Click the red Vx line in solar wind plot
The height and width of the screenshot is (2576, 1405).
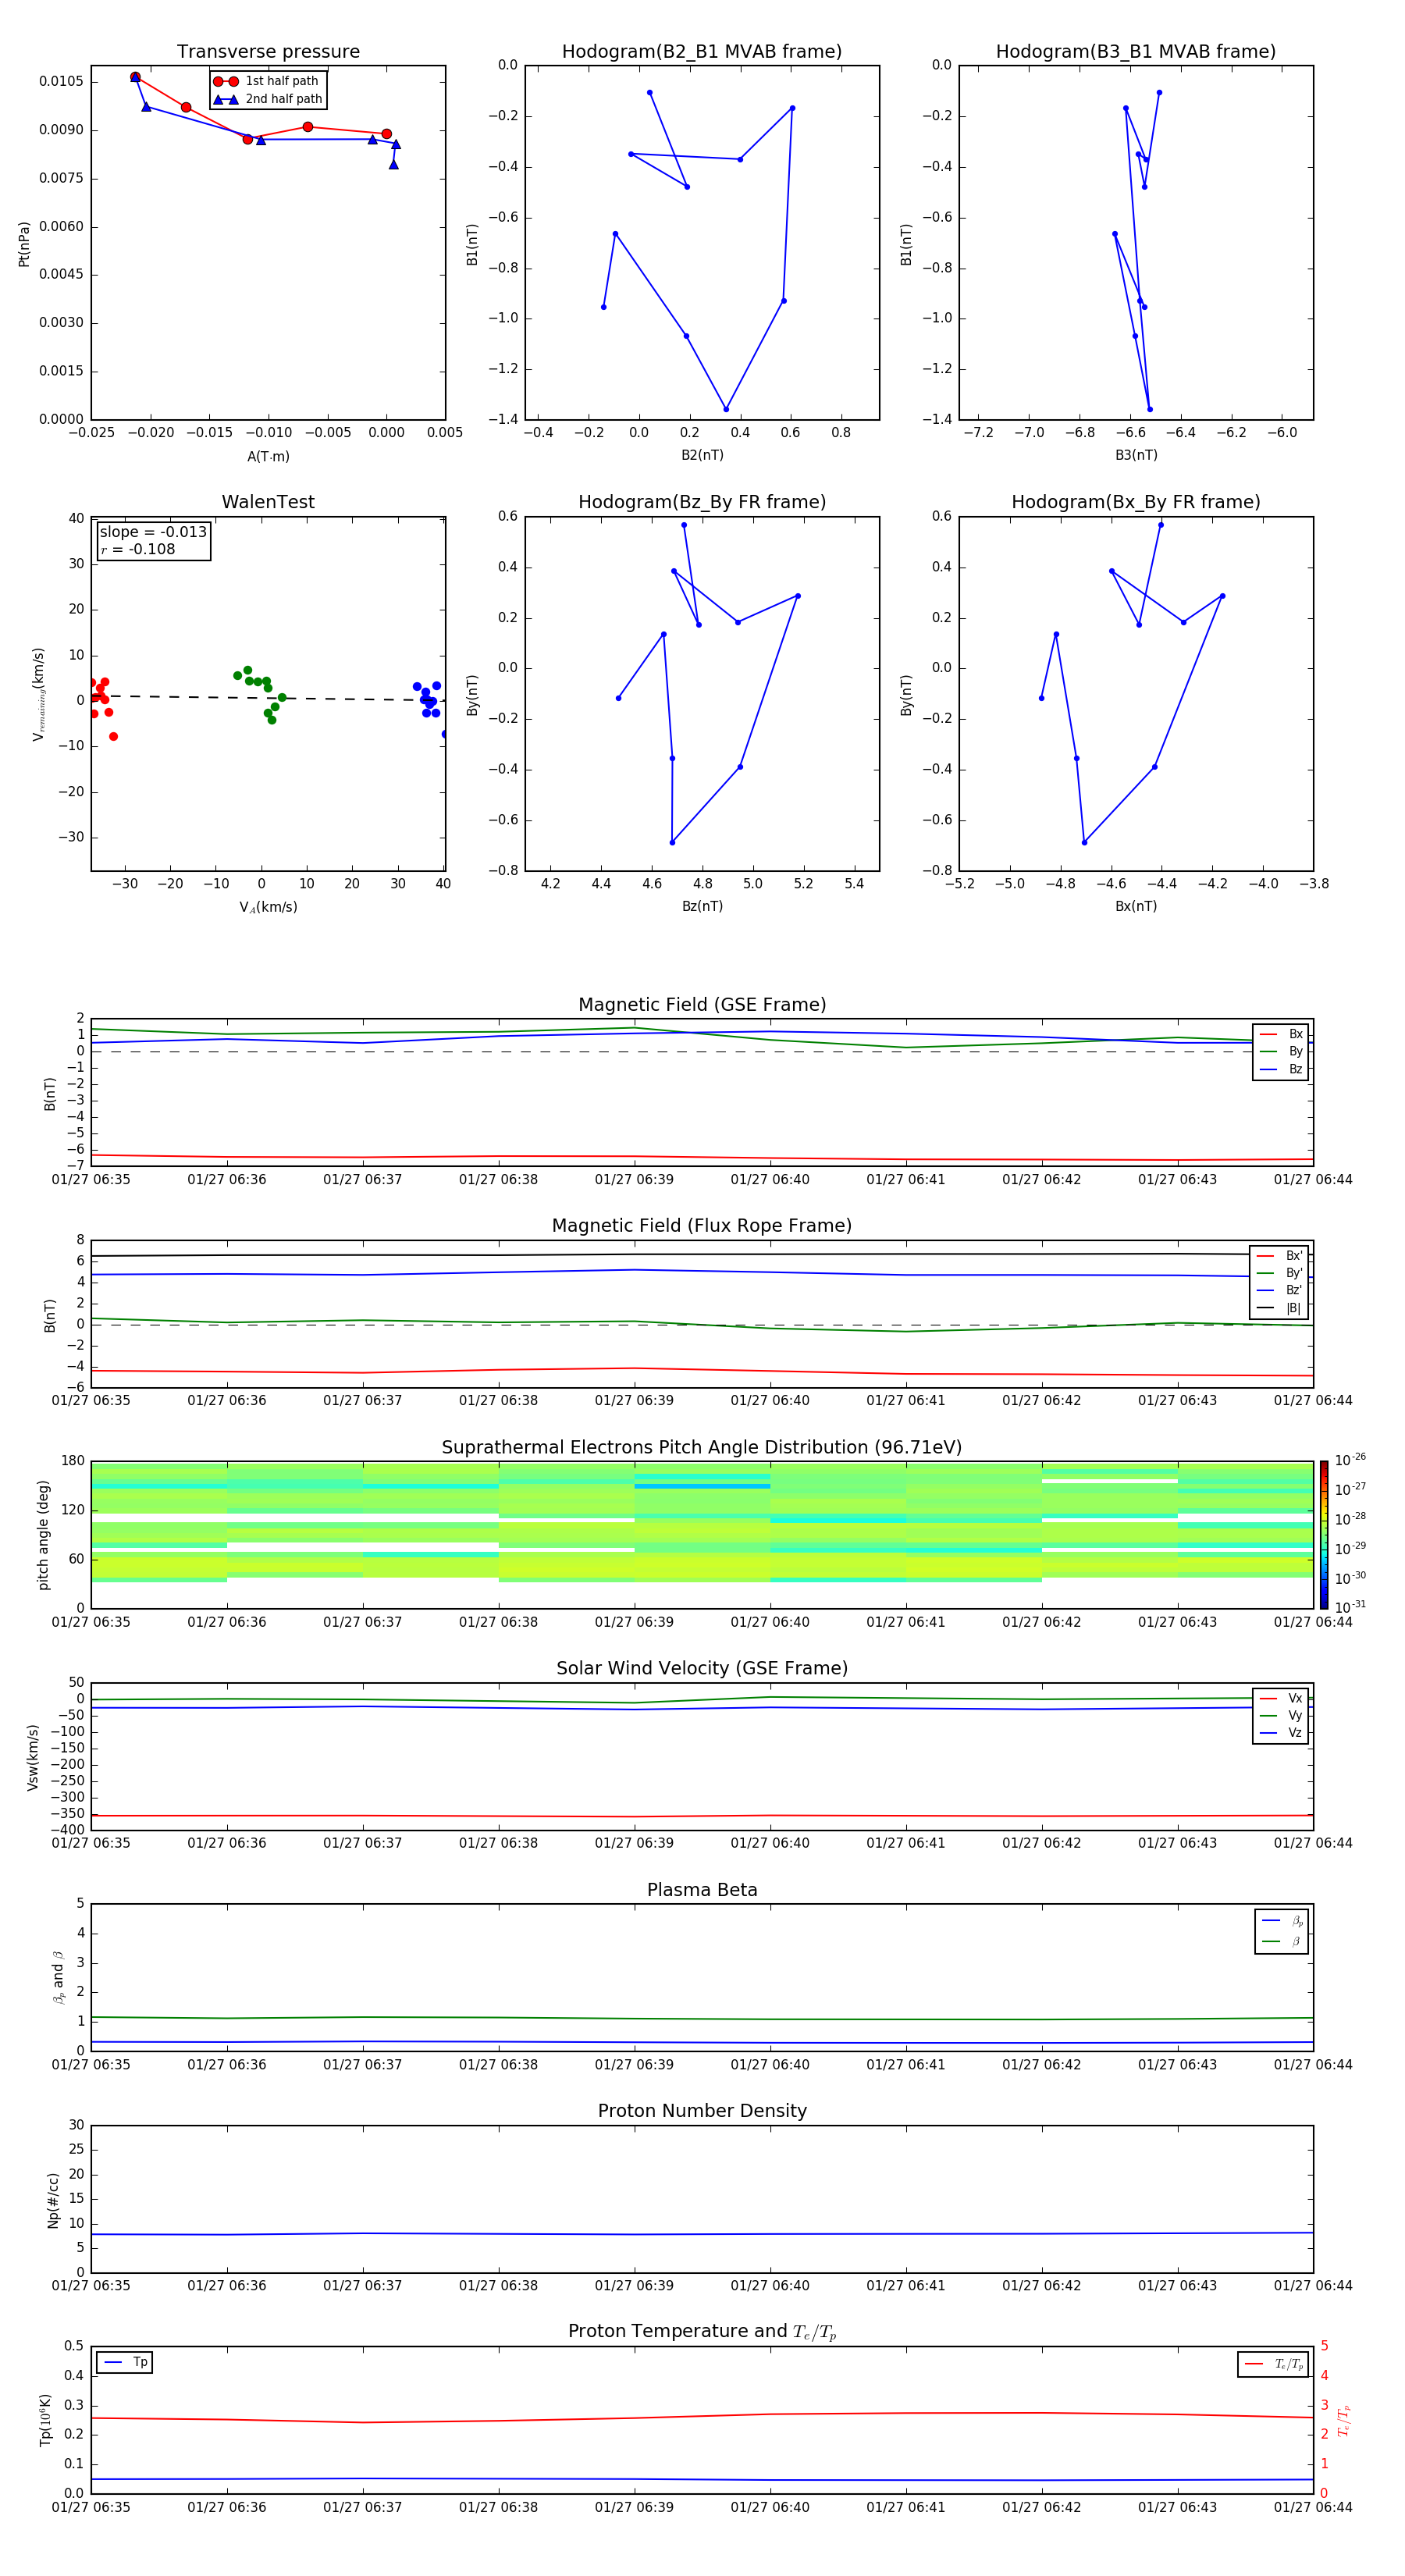click(x=702, y=1815)
